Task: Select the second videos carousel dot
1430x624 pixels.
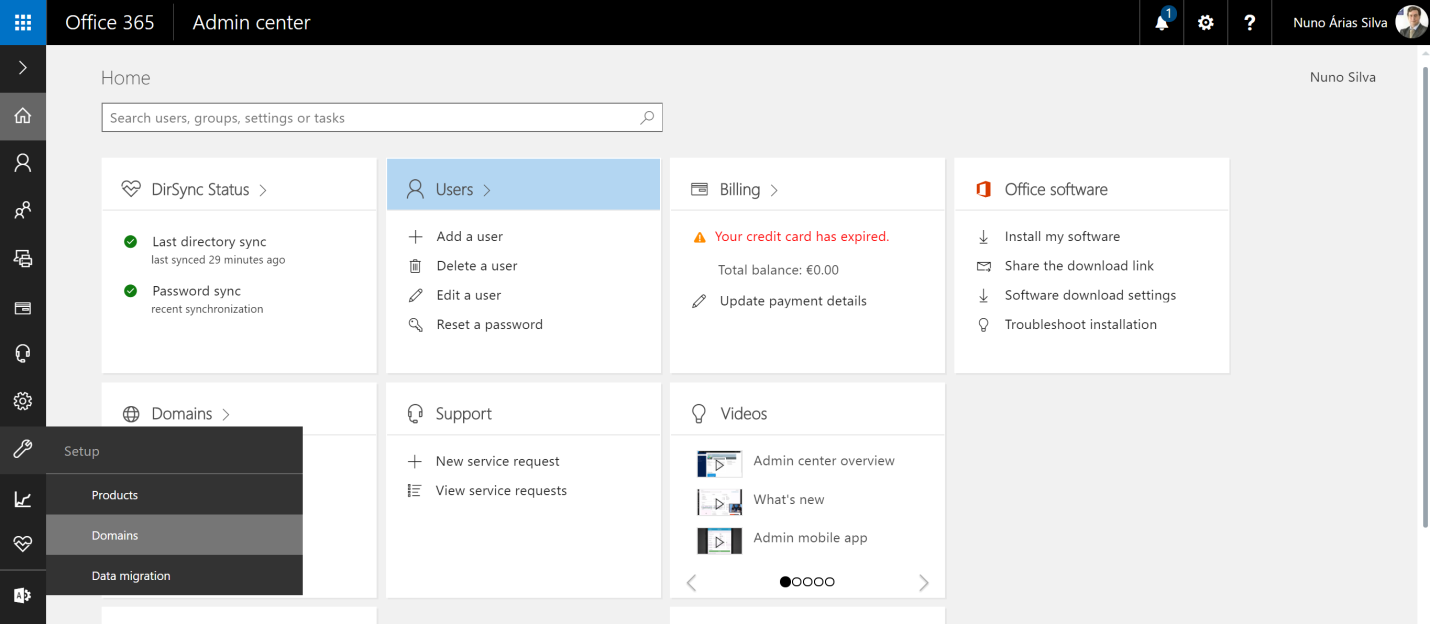Action: [796, 582]
